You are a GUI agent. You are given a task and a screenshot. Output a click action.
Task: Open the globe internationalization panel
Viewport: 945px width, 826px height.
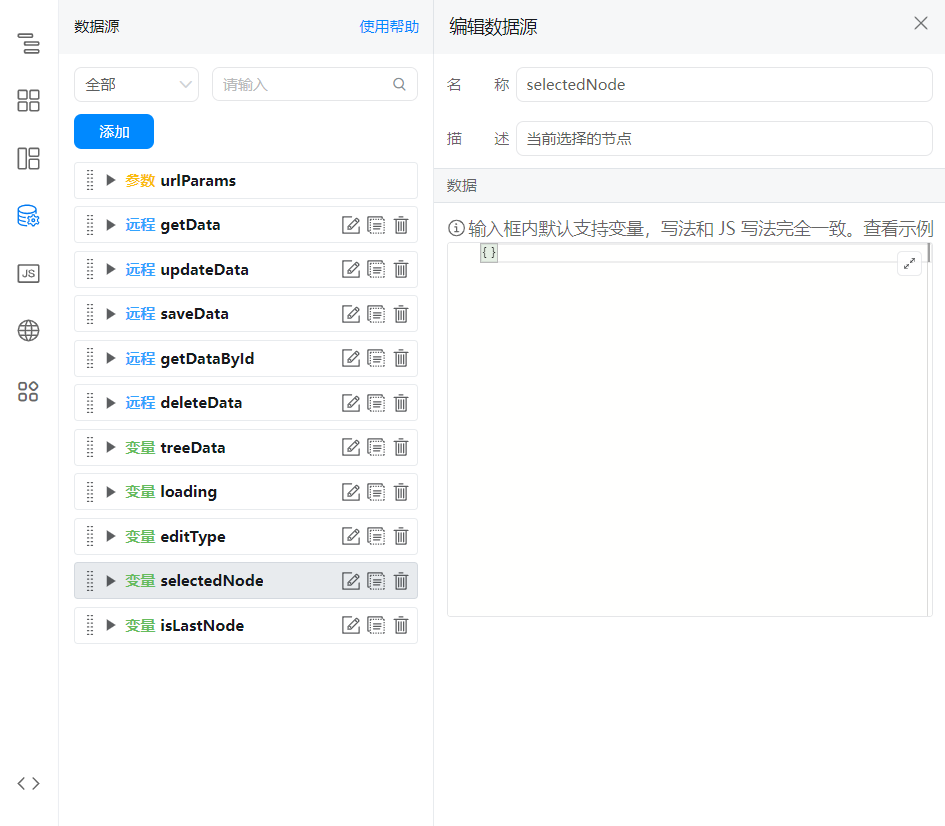click(28, 330)
